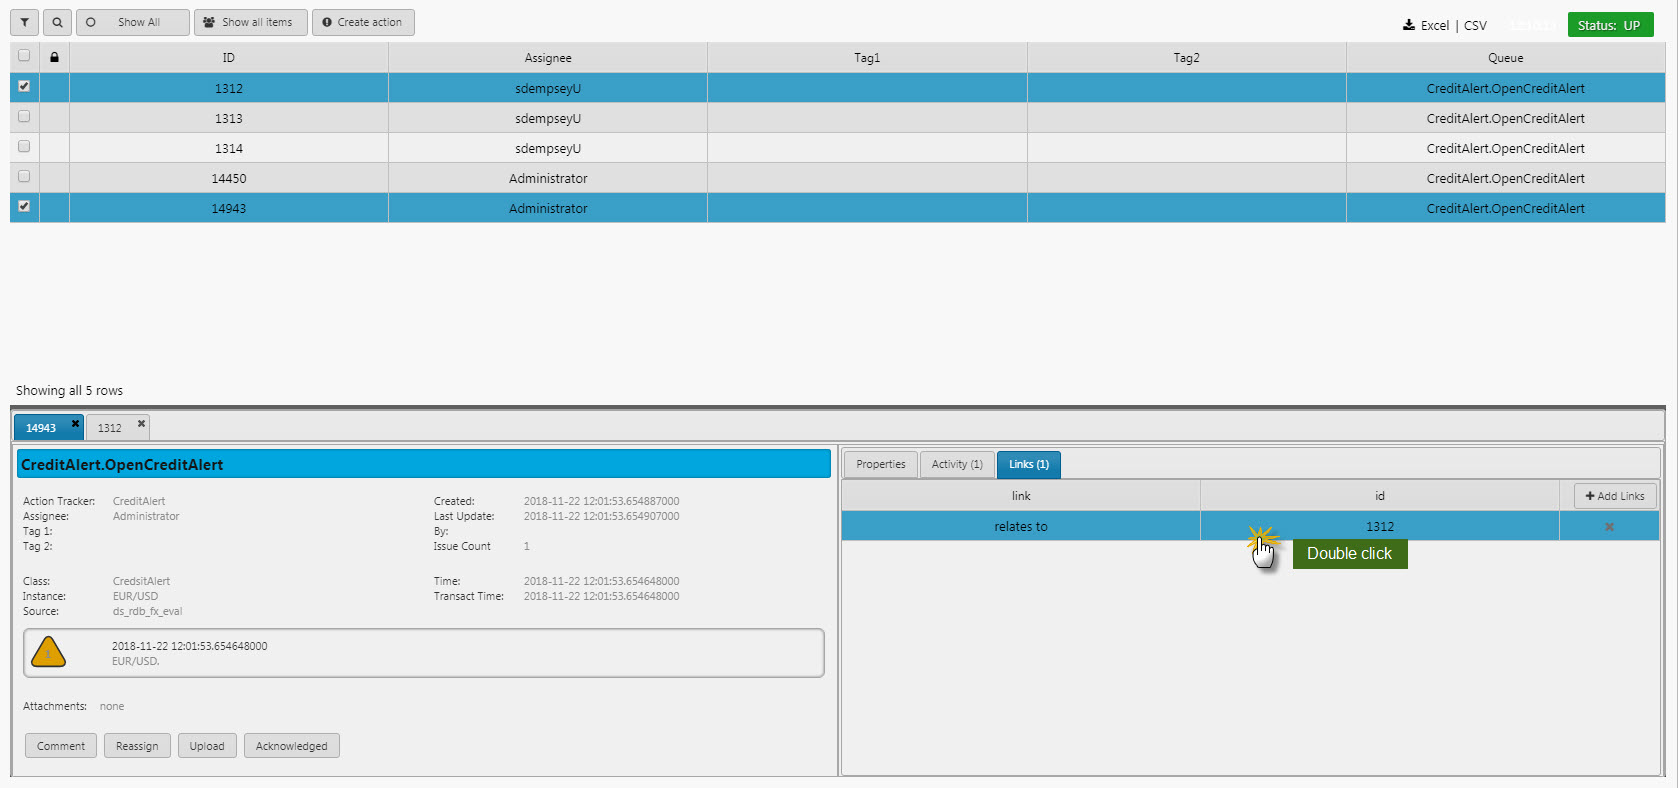Download data as Excel
1678x788 pixels.
(1426, 26)
